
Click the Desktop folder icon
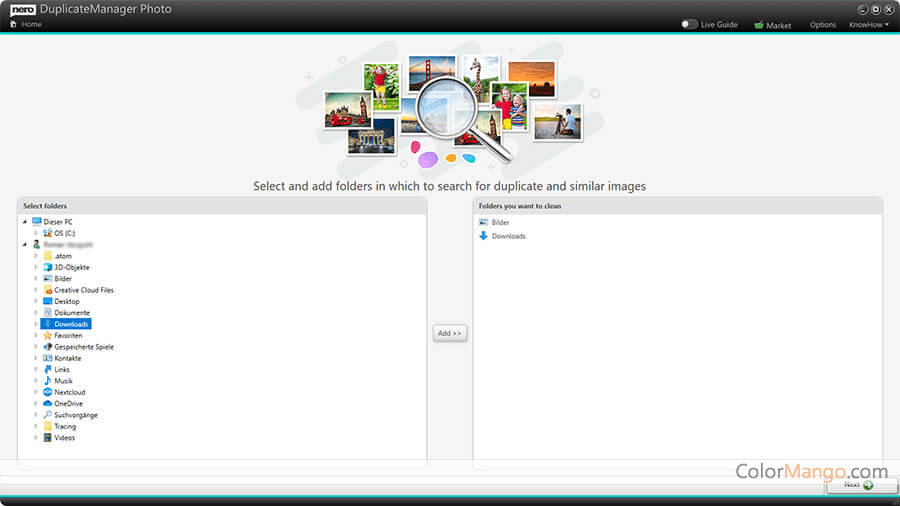(x=48, y=301)
